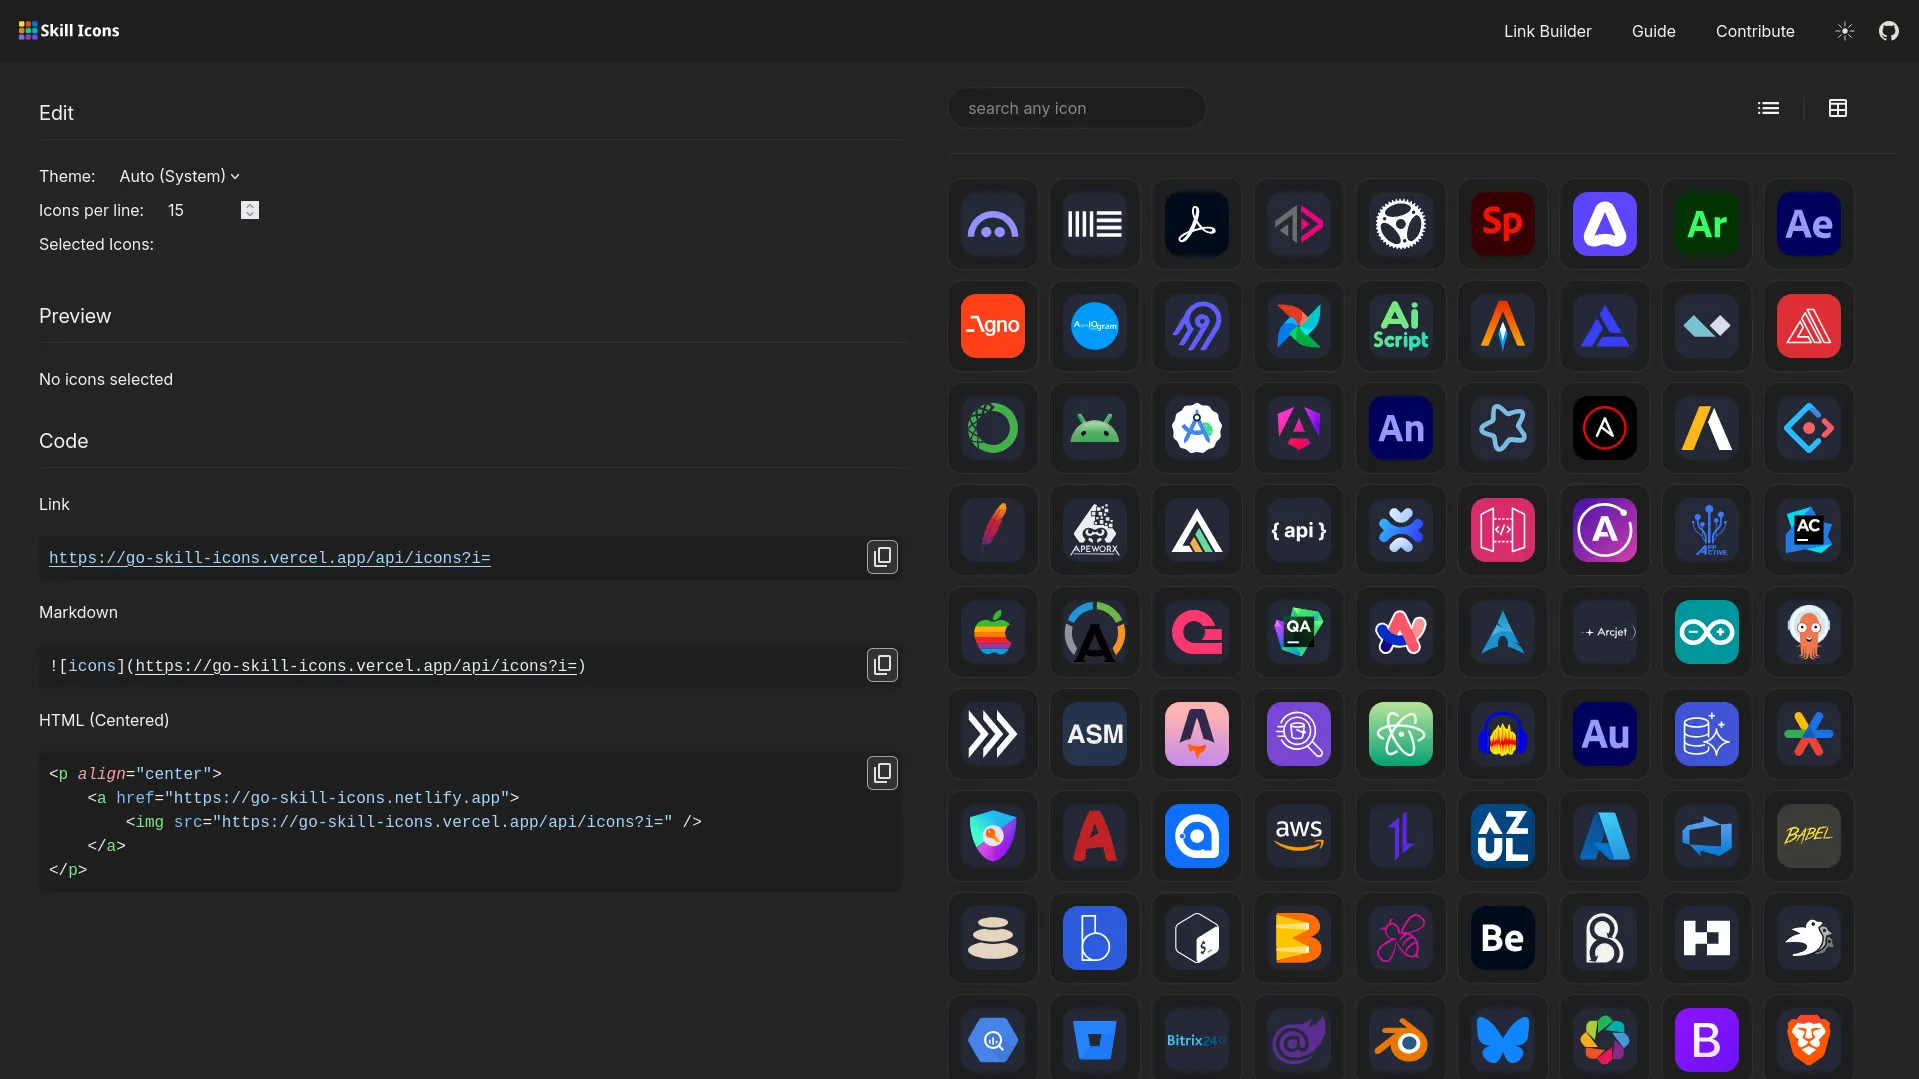Image resolution: width=1919 pixels, height=1079 pixels.
Task: Switch to list view layout
Action: (1768, 108)
